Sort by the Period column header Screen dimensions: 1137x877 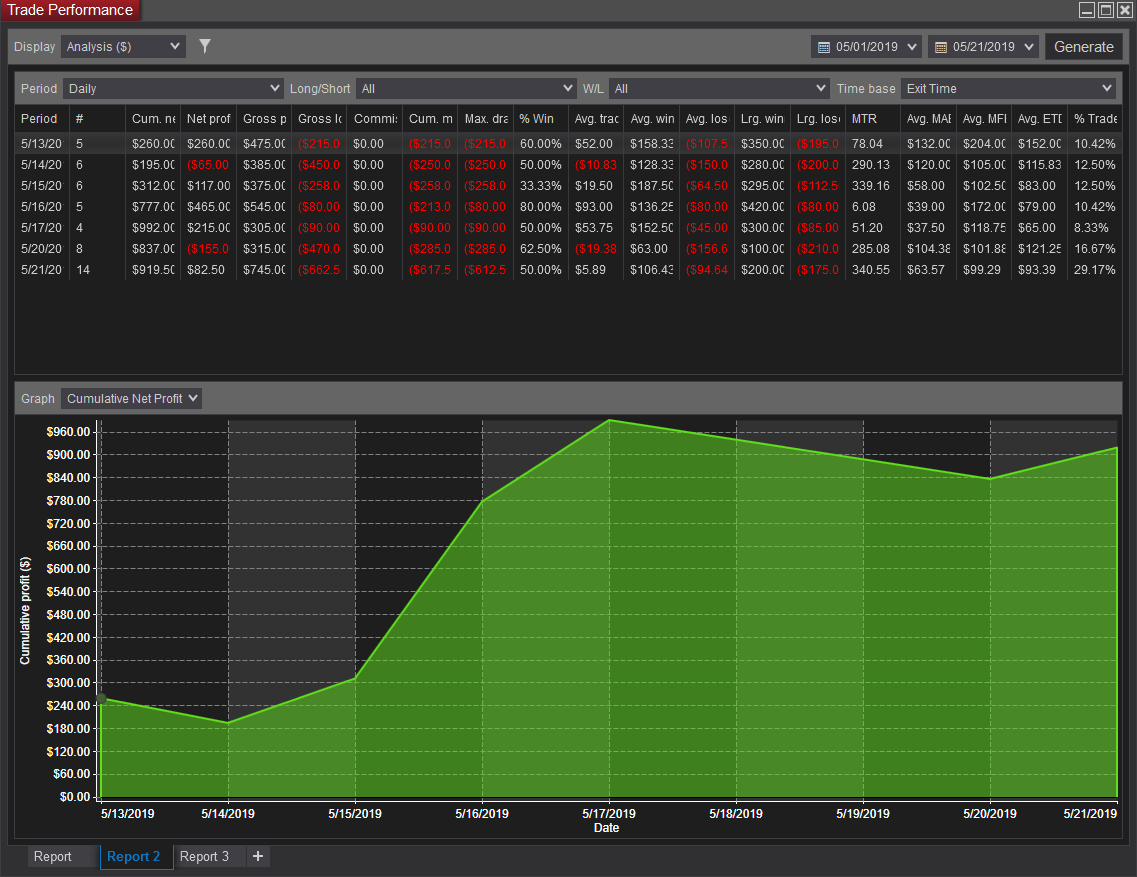pos(41,119)
